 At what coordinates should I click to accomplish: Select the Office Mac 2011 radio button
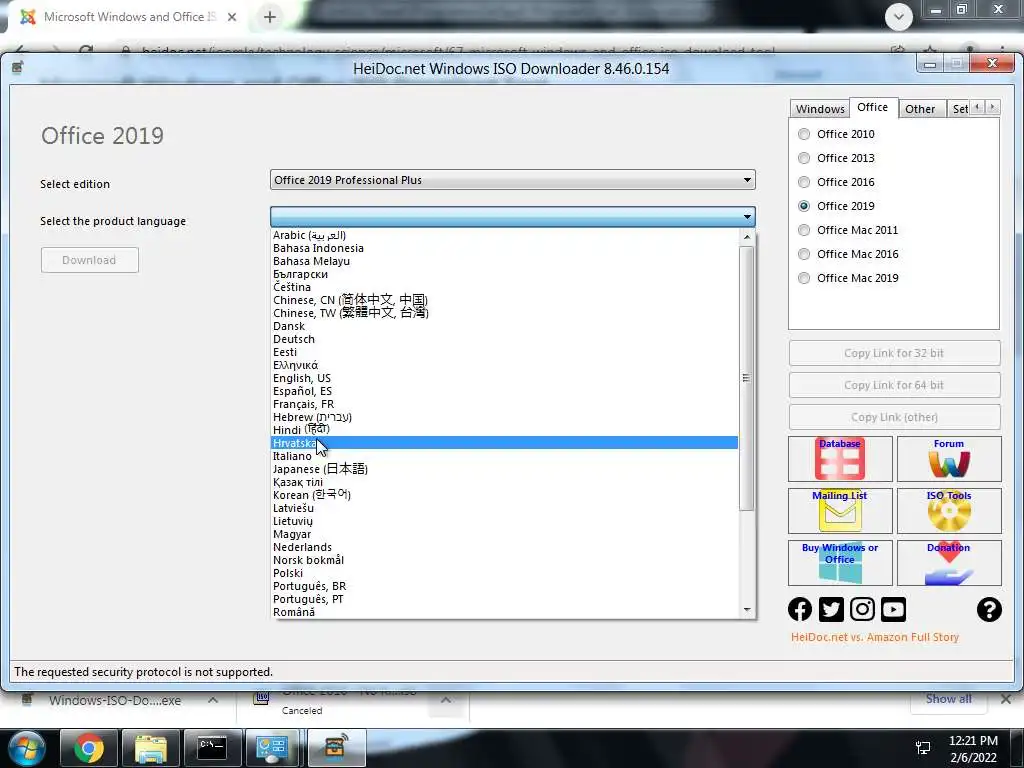click(x=804, y=230)
